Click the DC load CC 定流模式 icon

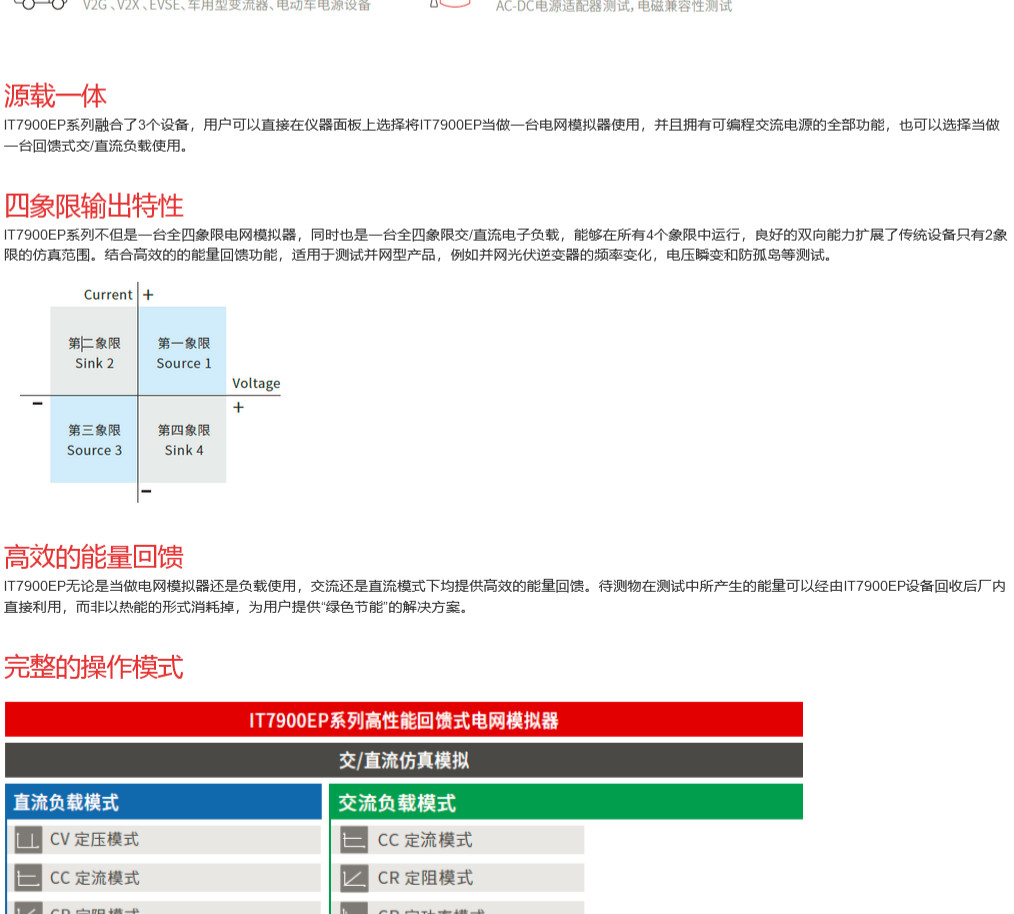click(28, 878)
